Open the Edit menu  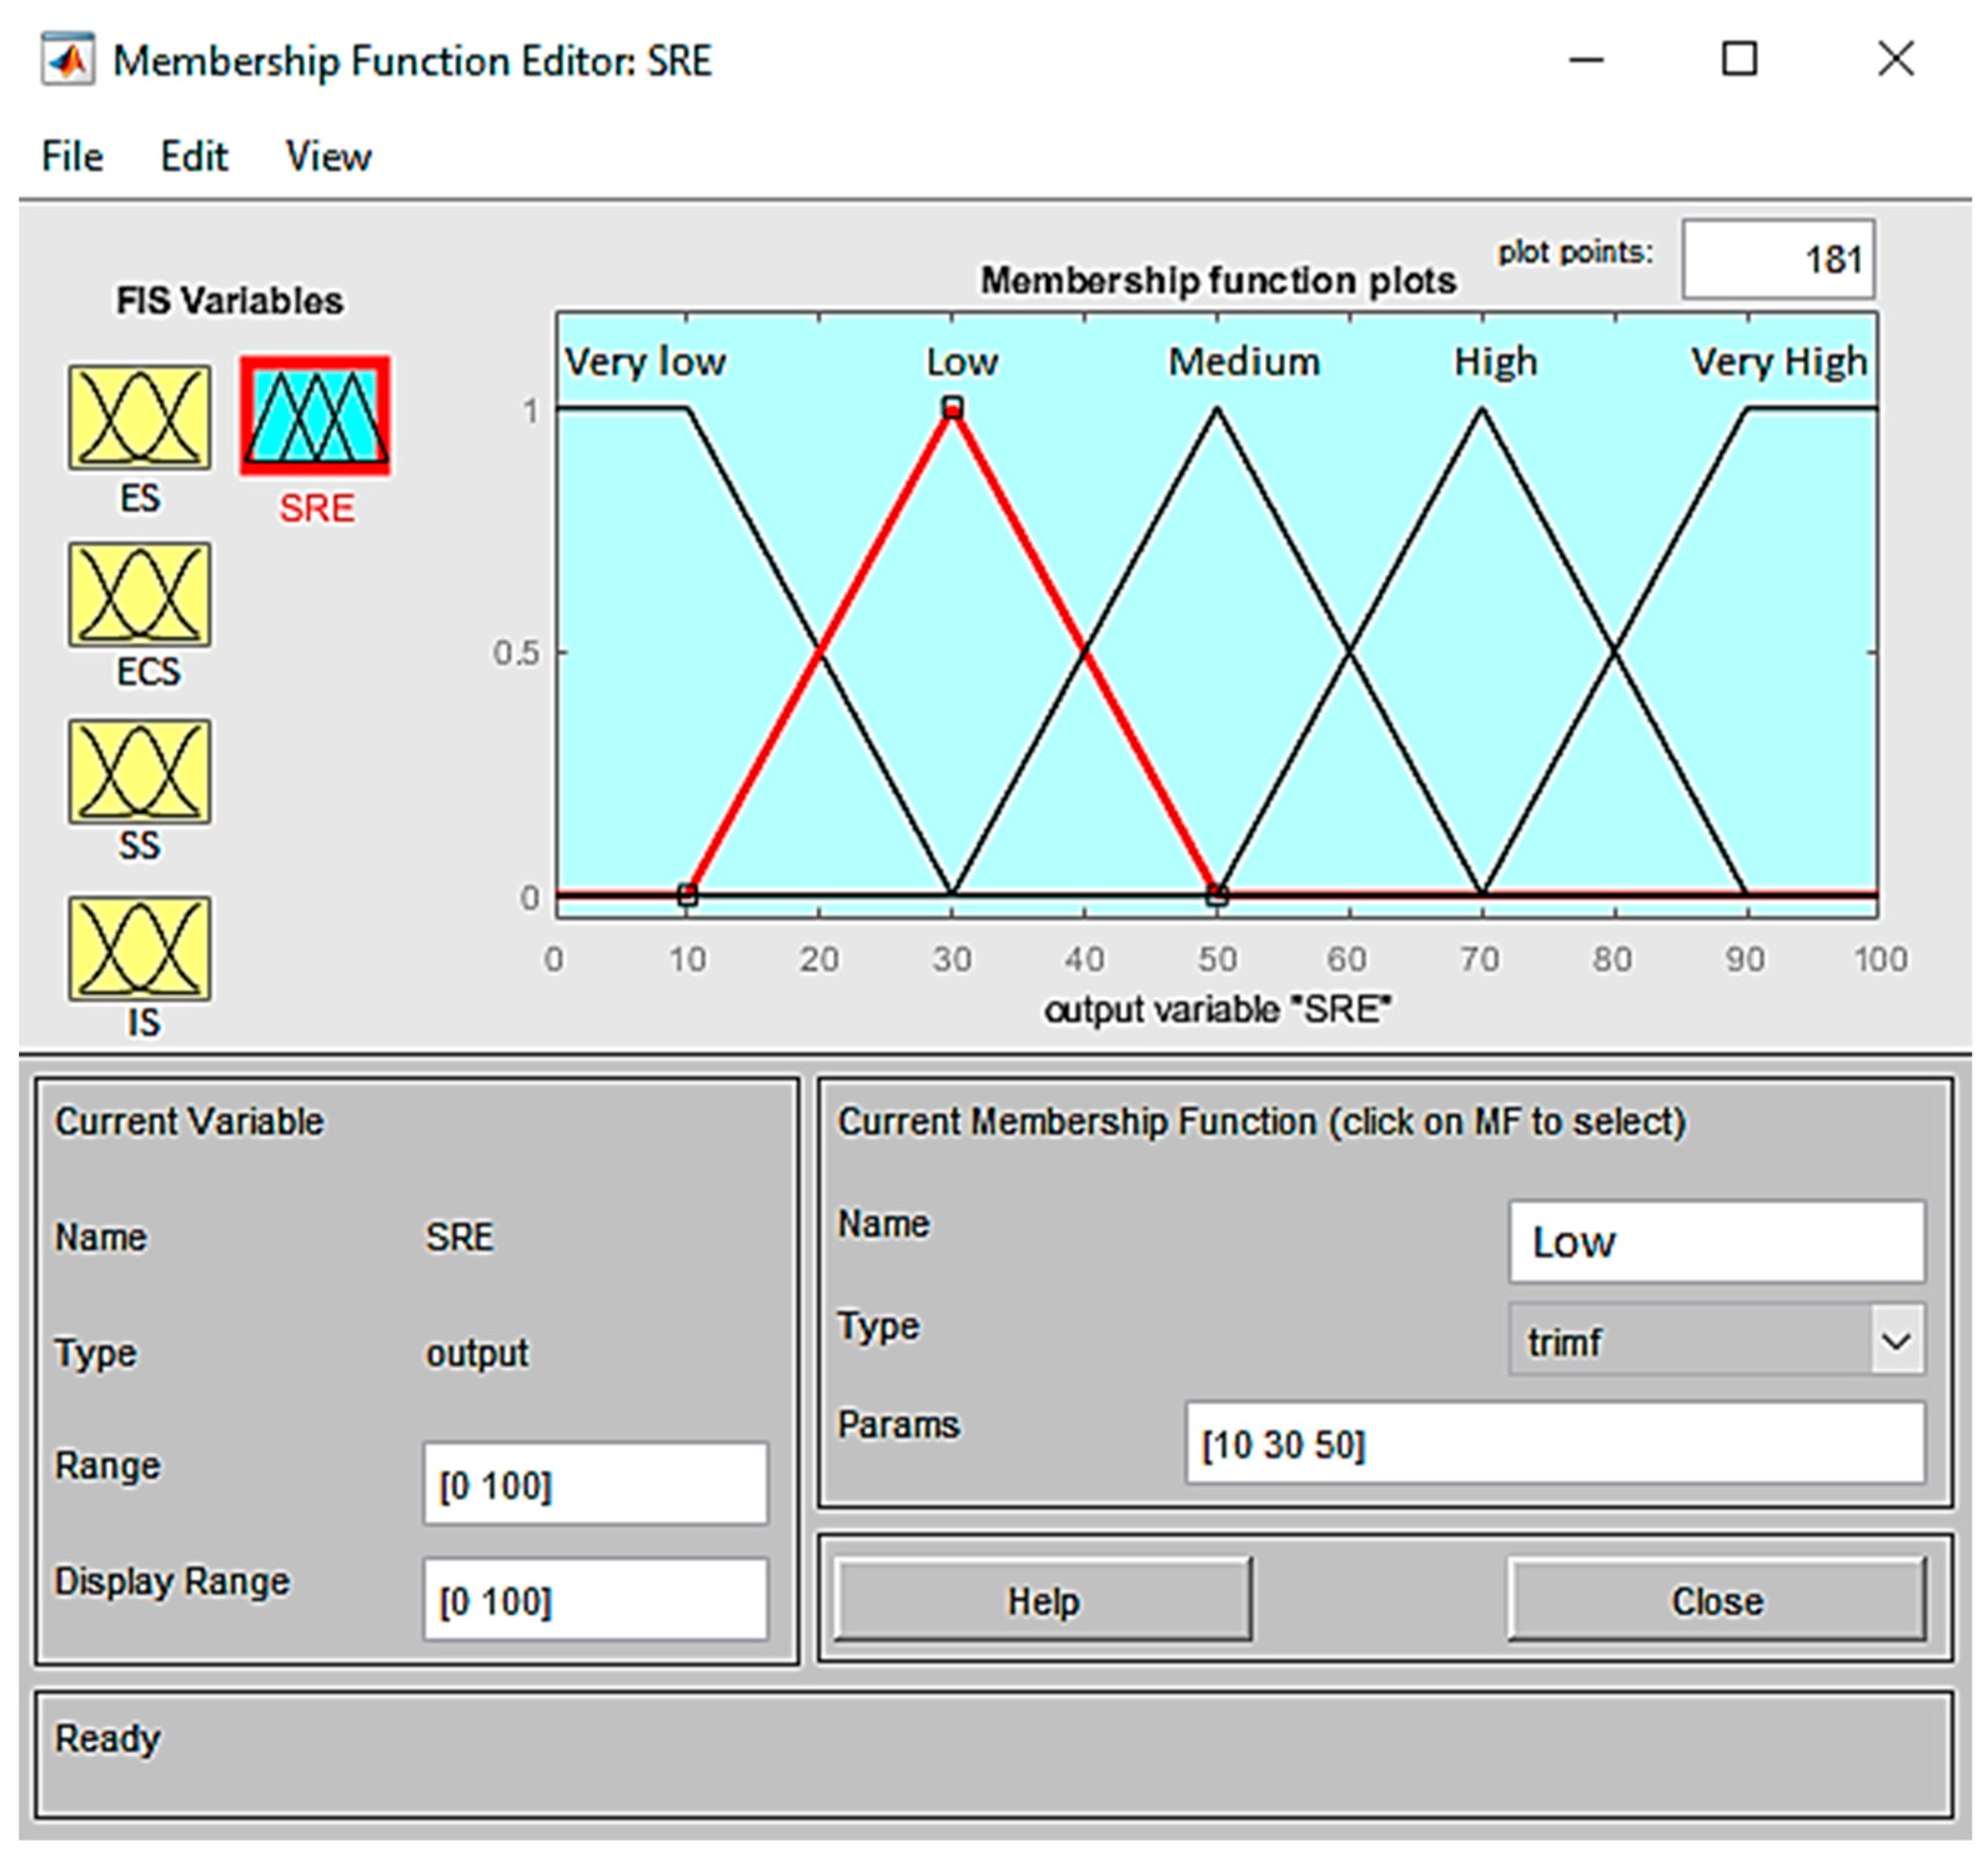(x=194, y=157)
